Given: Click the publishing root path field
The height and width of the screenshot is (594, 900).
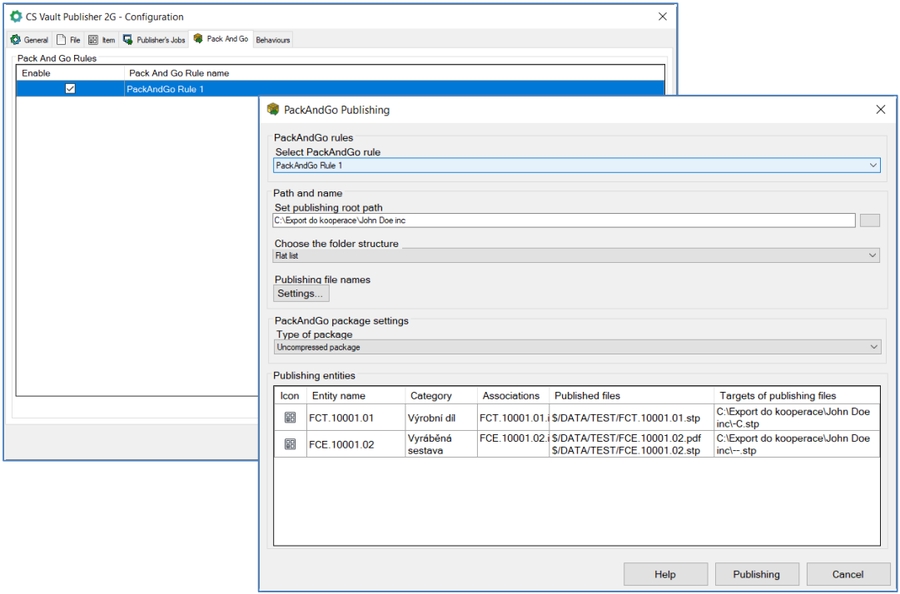Looking at the screenshot, I should 563,220.
